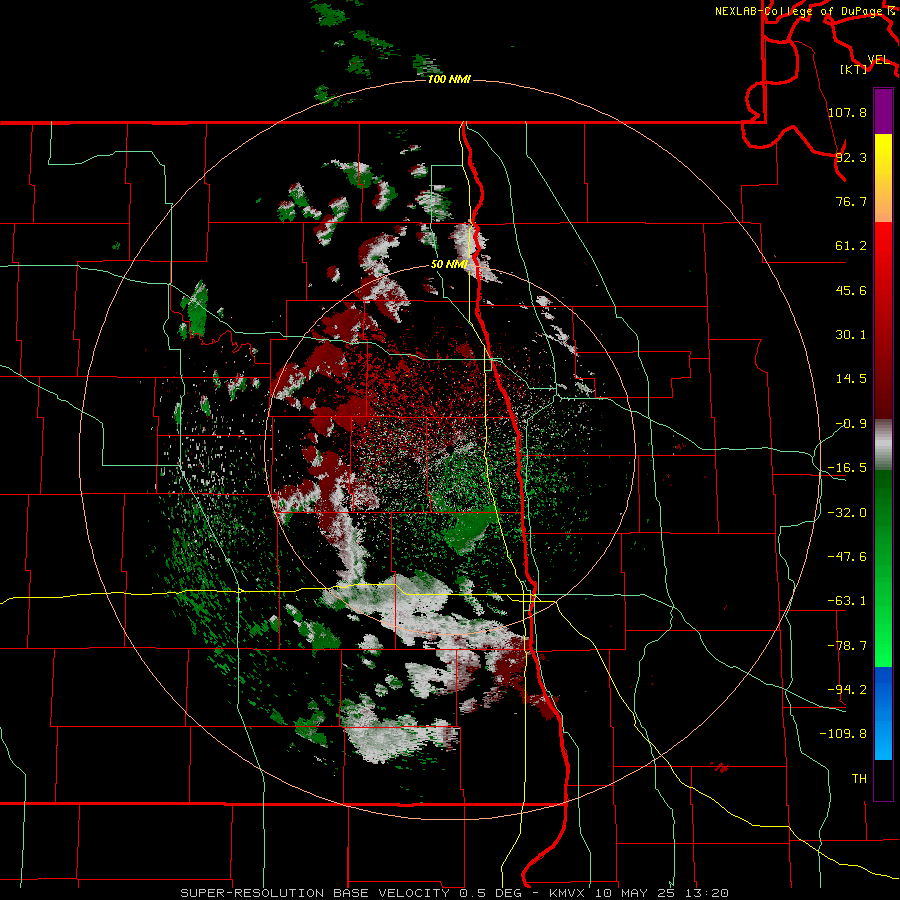Image resolution: width=900 pixels, height=900 pixels.
Task: Click the 61.2 legend value
Action: pos(851,246)
